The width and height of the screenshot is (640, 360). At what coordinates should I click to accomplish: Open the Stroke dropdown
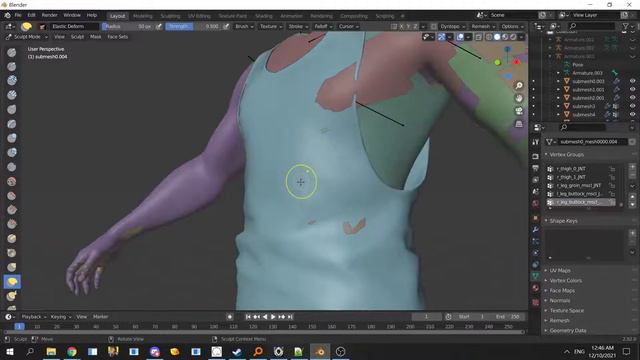[x=298, y=27]
